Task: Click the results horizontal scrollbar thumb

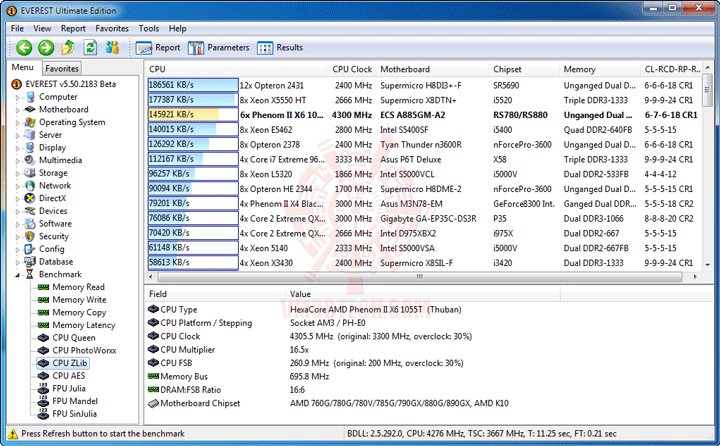Action: (x=419, y=277)
